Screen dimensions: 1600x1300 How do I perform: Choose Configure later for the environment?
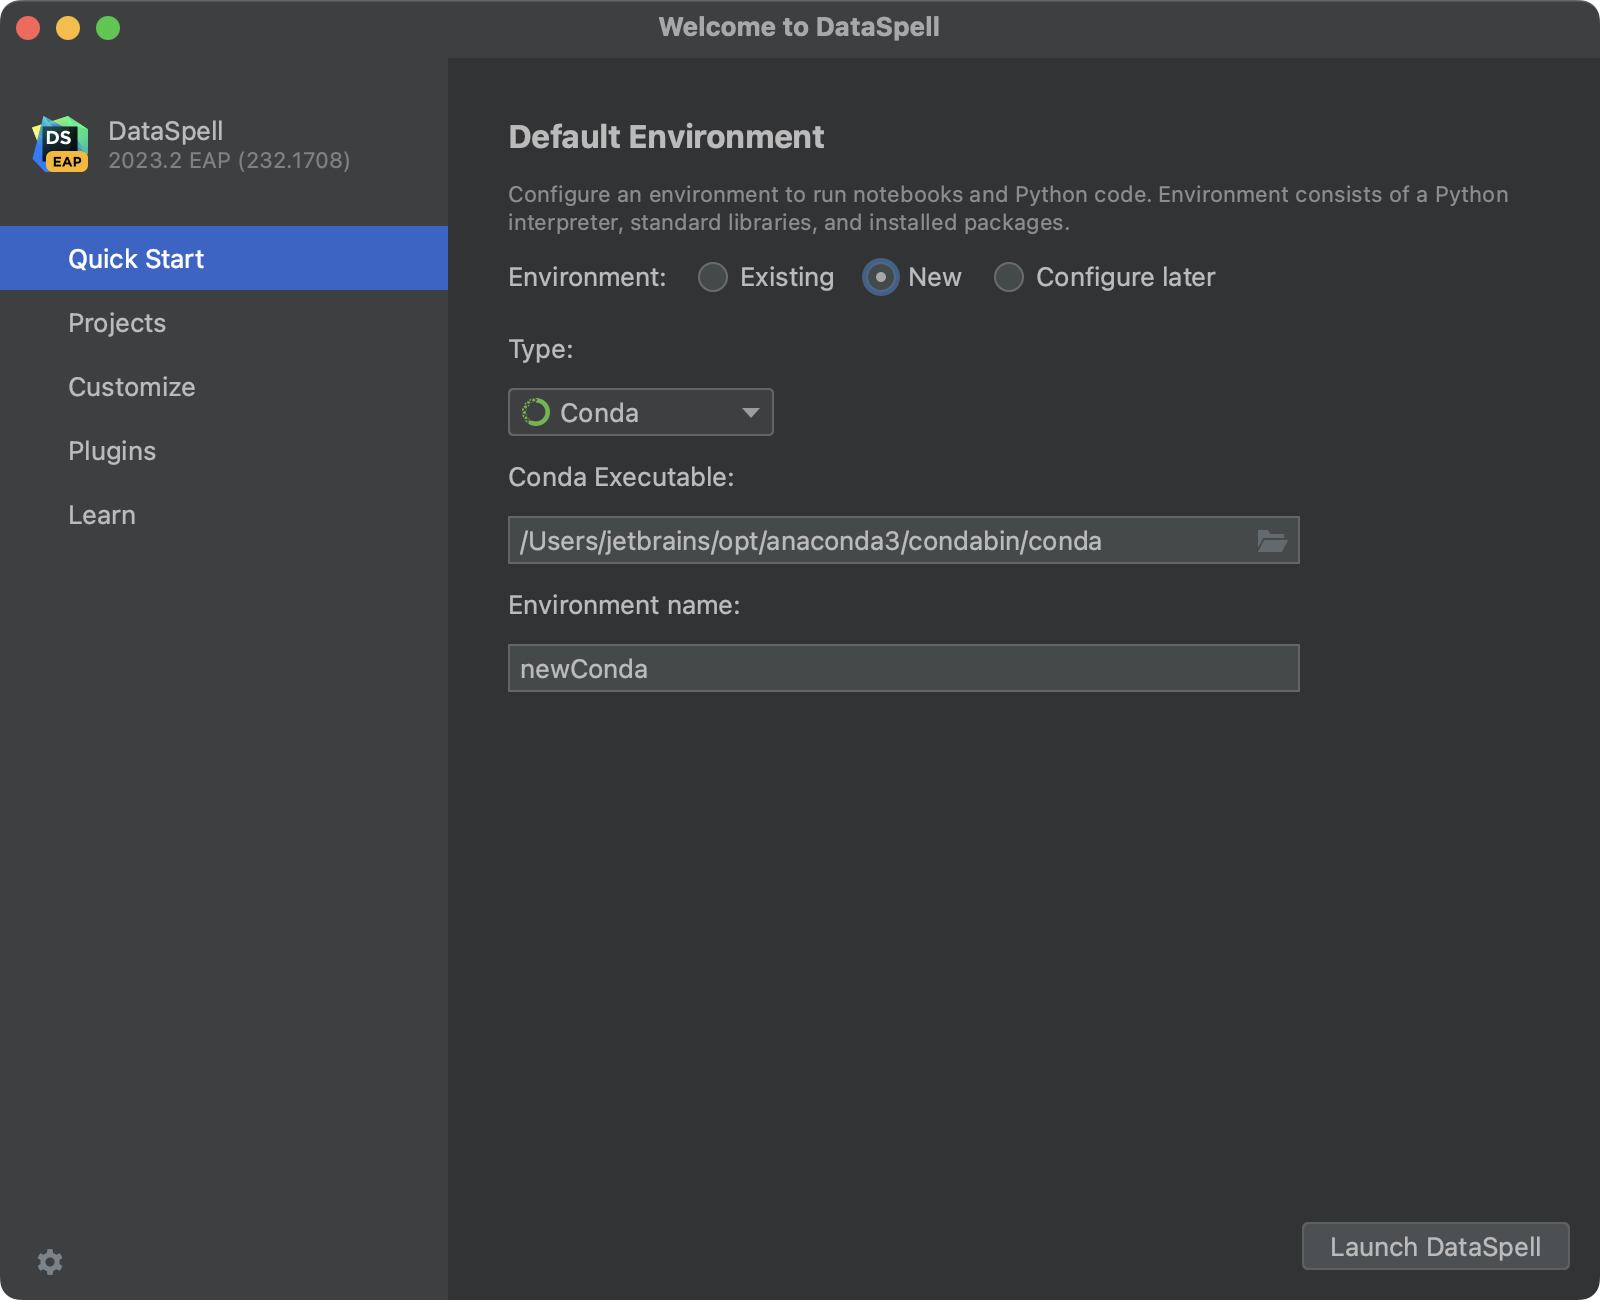1008,277
